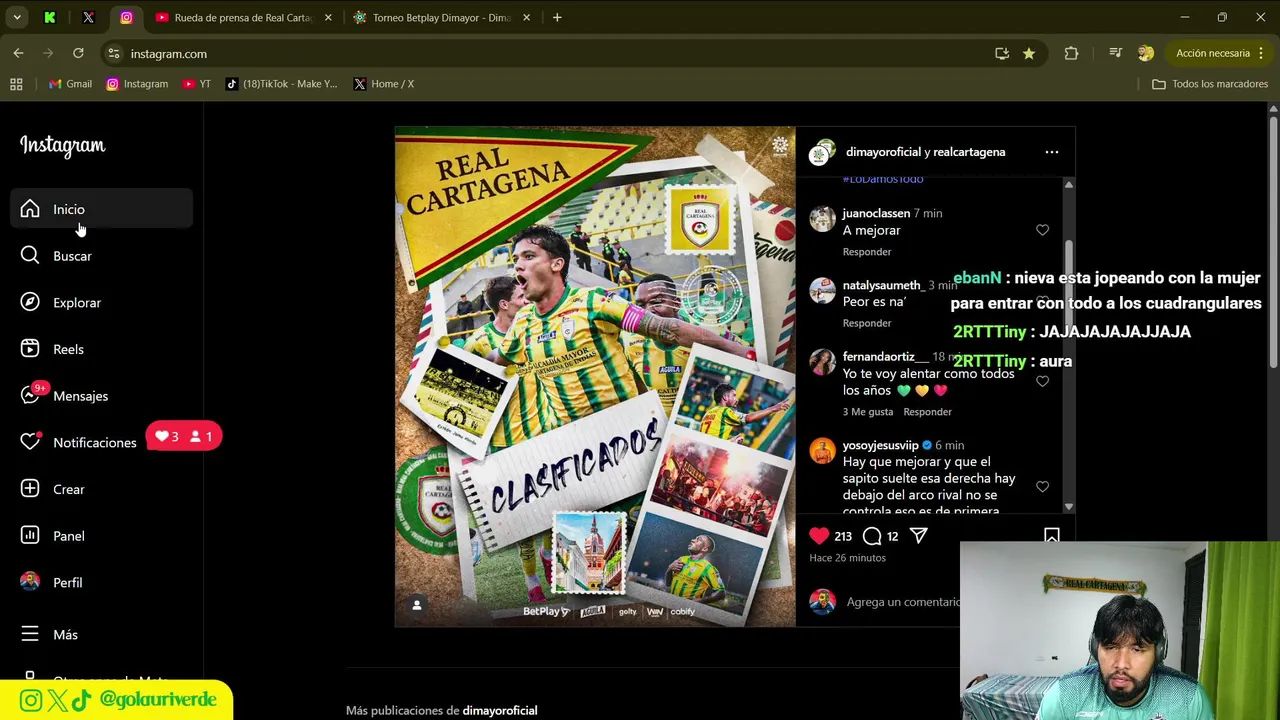Open YT bookmark
Screen dimensions: 1280x720
coord(197,84)
